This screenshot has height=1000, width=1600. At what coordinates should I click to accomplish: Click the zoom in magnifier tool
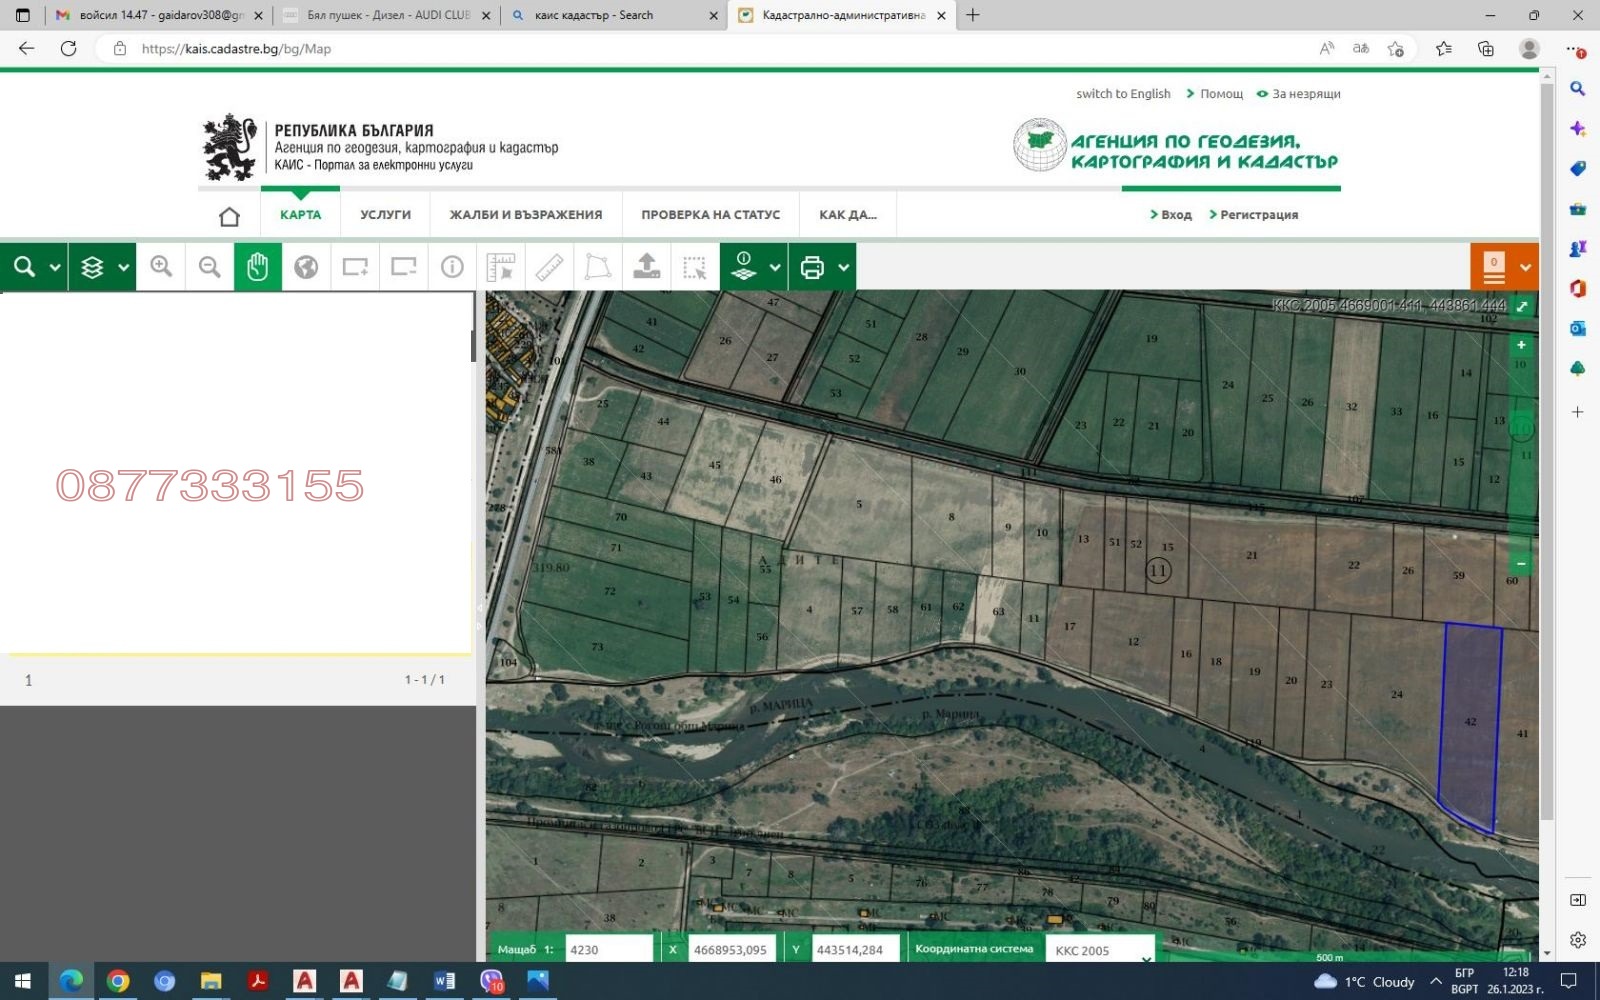161,267
